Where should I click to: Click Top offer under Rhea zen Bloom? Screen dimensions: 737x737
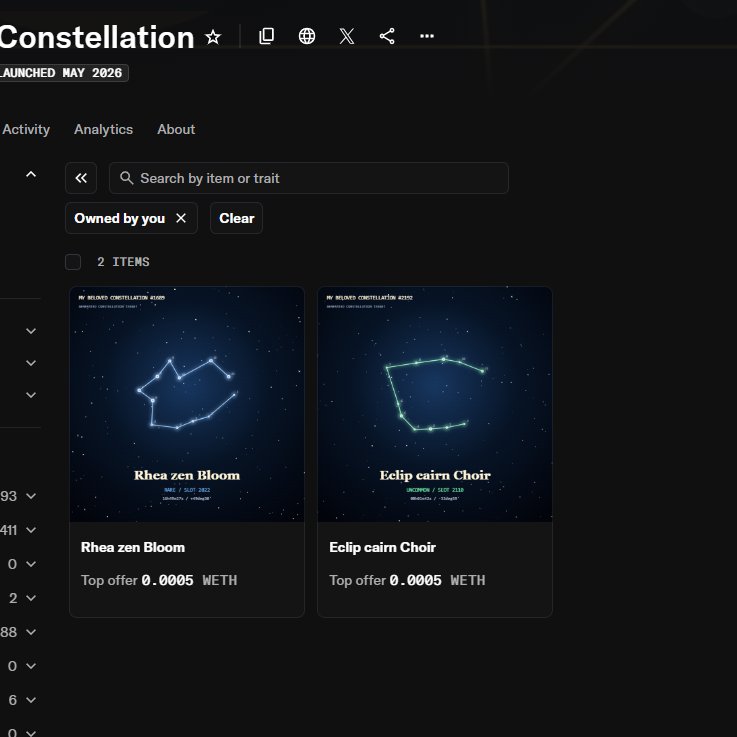point(159,580)
